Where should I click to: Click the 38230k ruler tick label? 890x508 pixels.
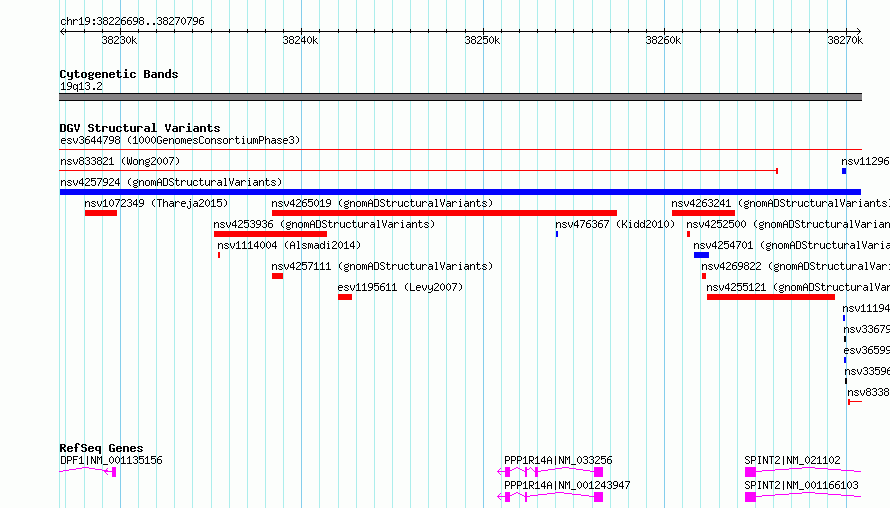click(x=119, y=40)
